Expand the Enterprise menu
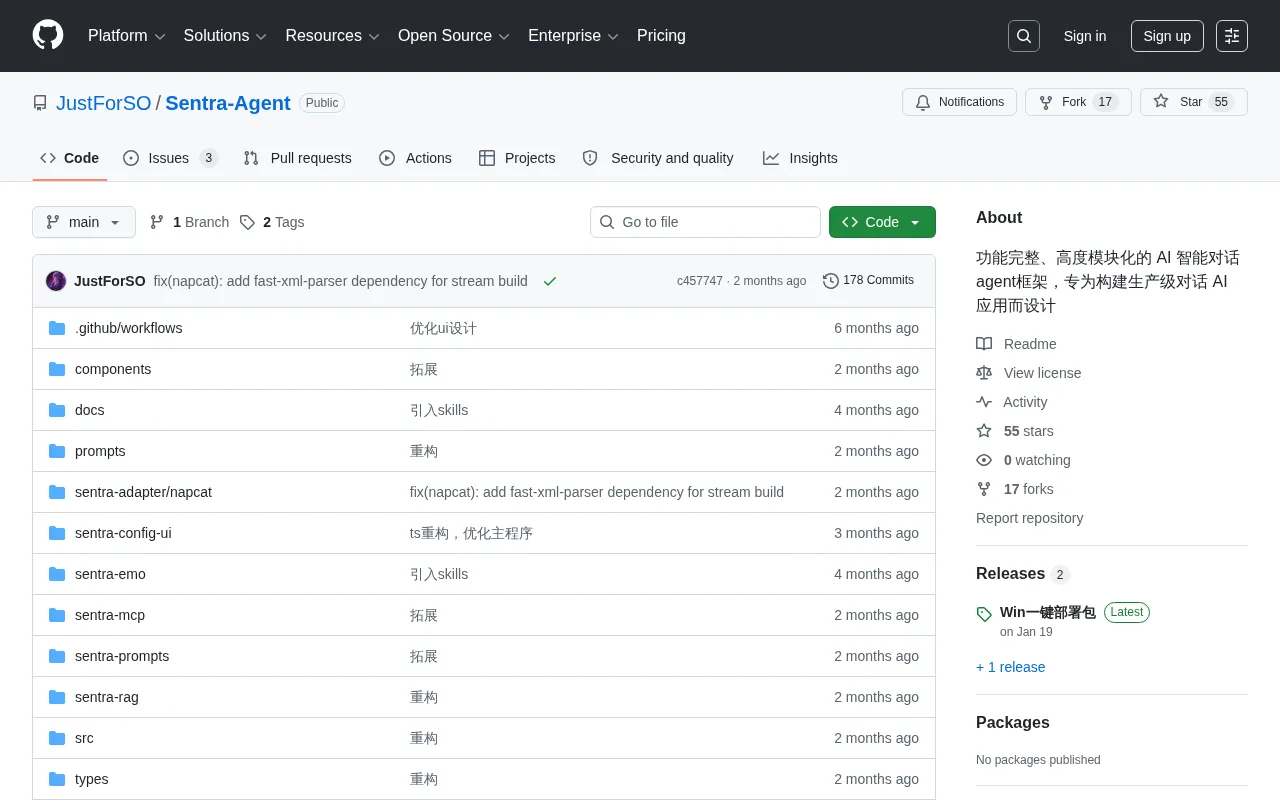This screenshot has width=1280, height=800. (x=574, y=36)
